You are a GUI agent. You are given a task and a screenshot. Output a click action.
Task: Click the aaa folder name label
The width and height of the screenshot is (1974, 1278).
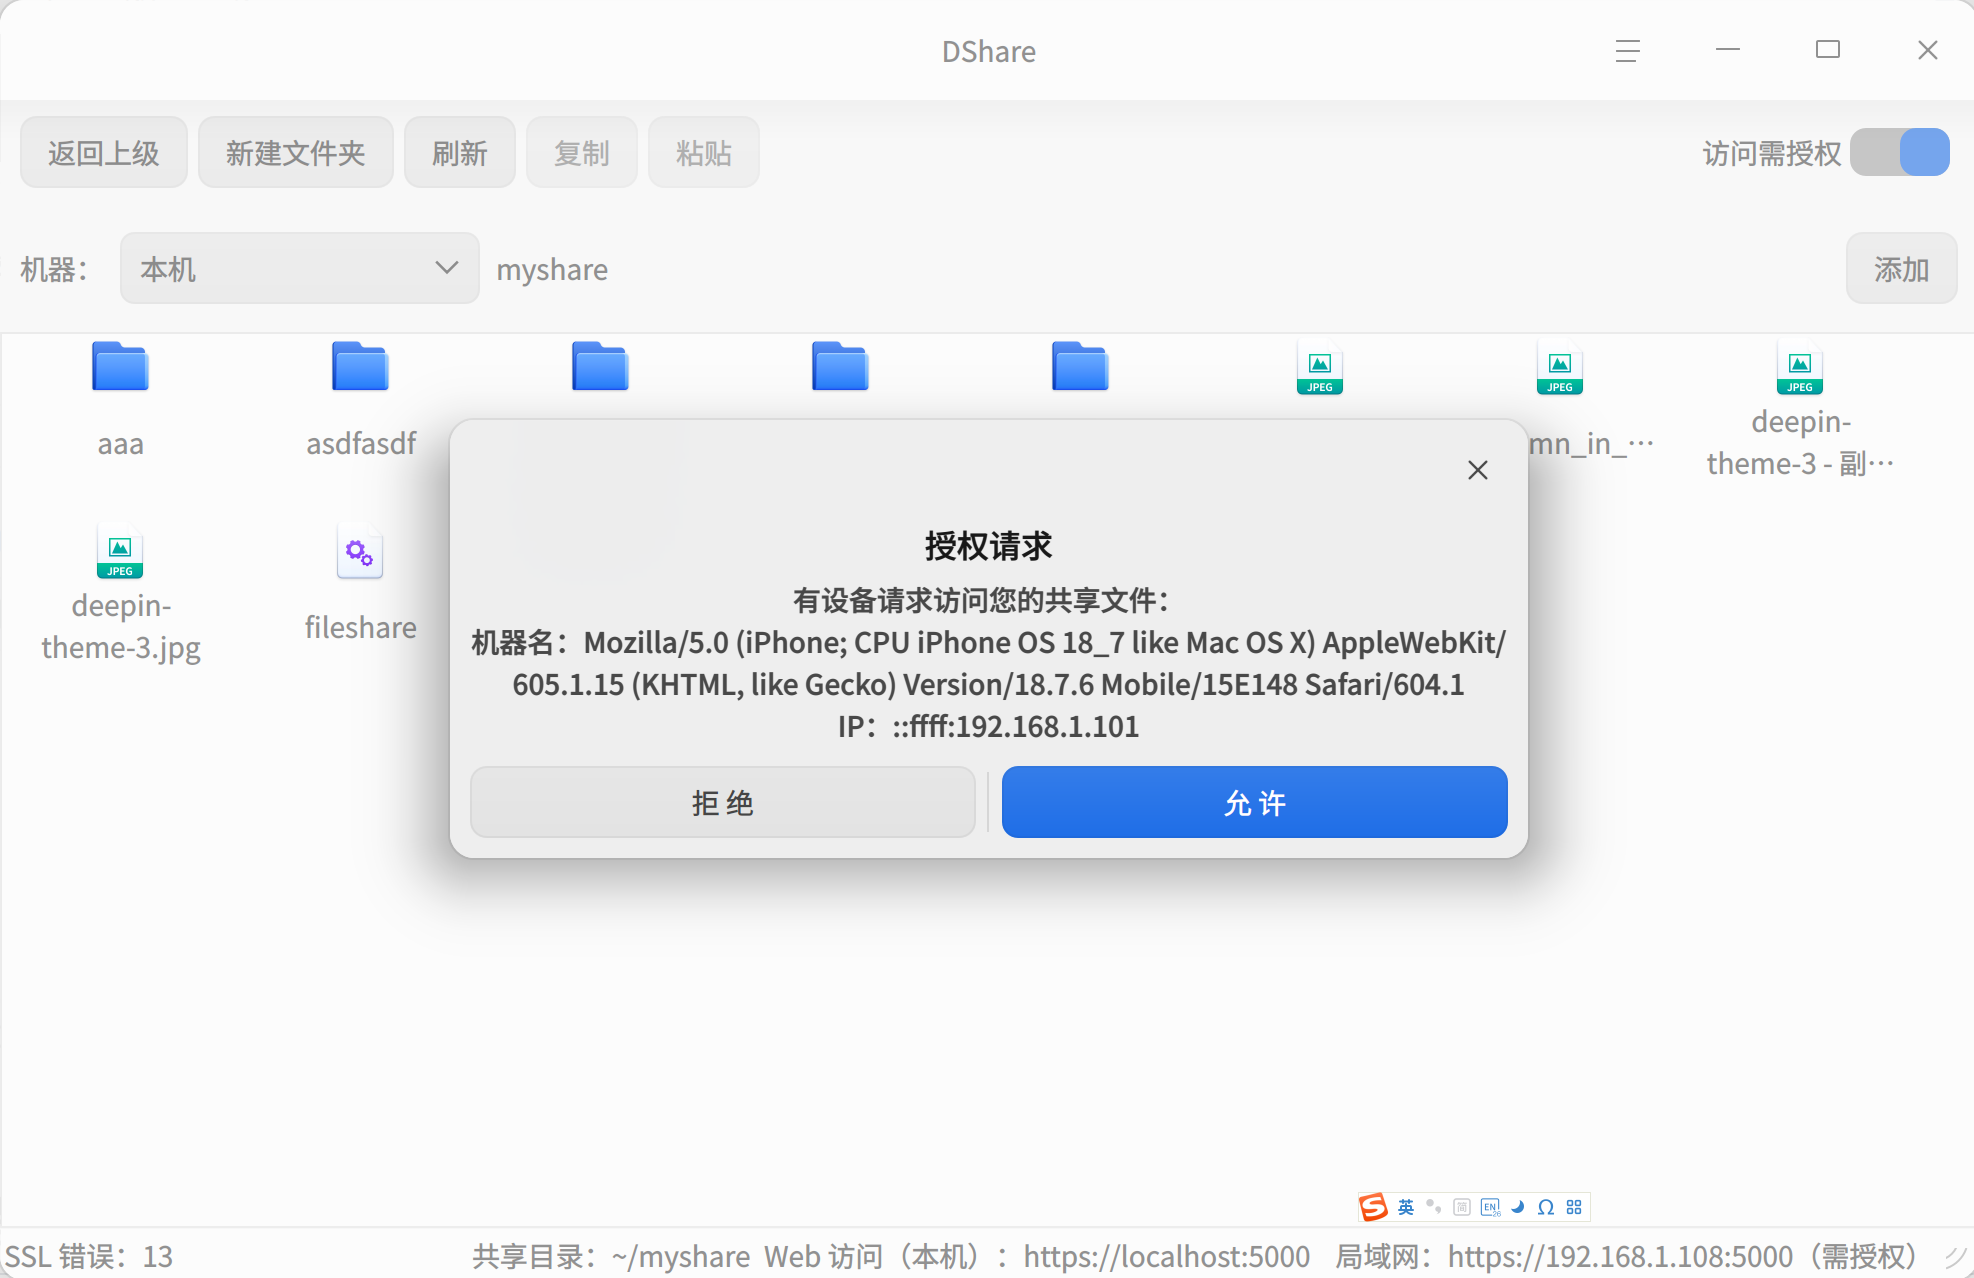[120, 444]
